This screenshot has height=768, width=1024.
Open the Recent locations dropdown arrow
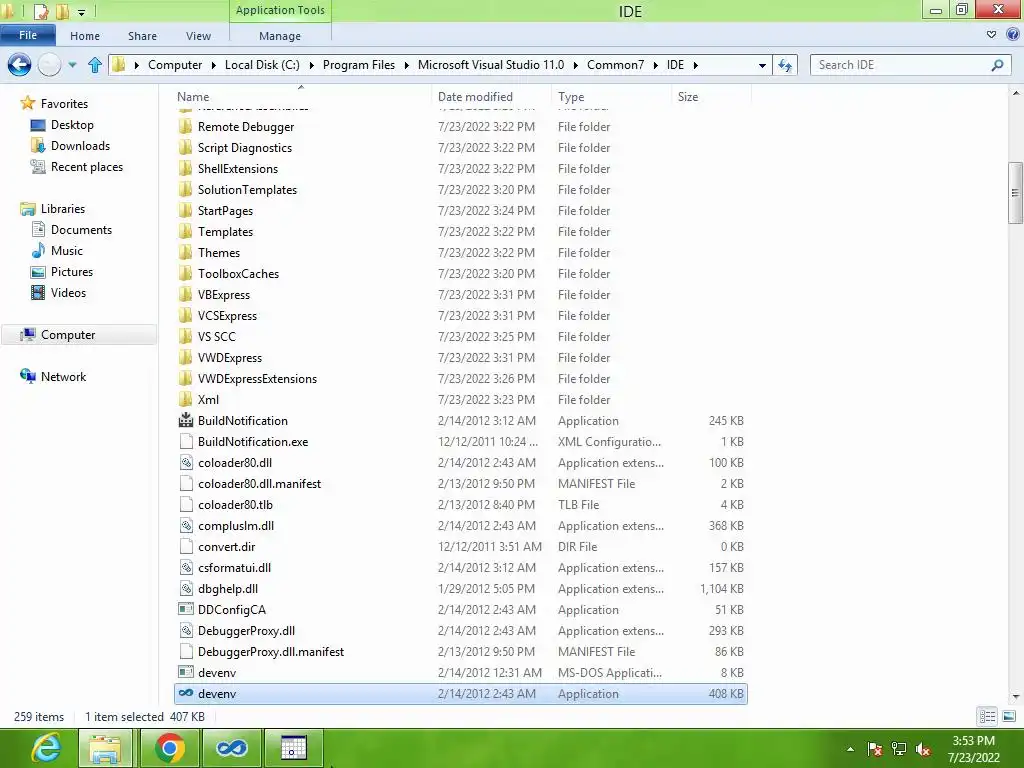coord(72,65)
